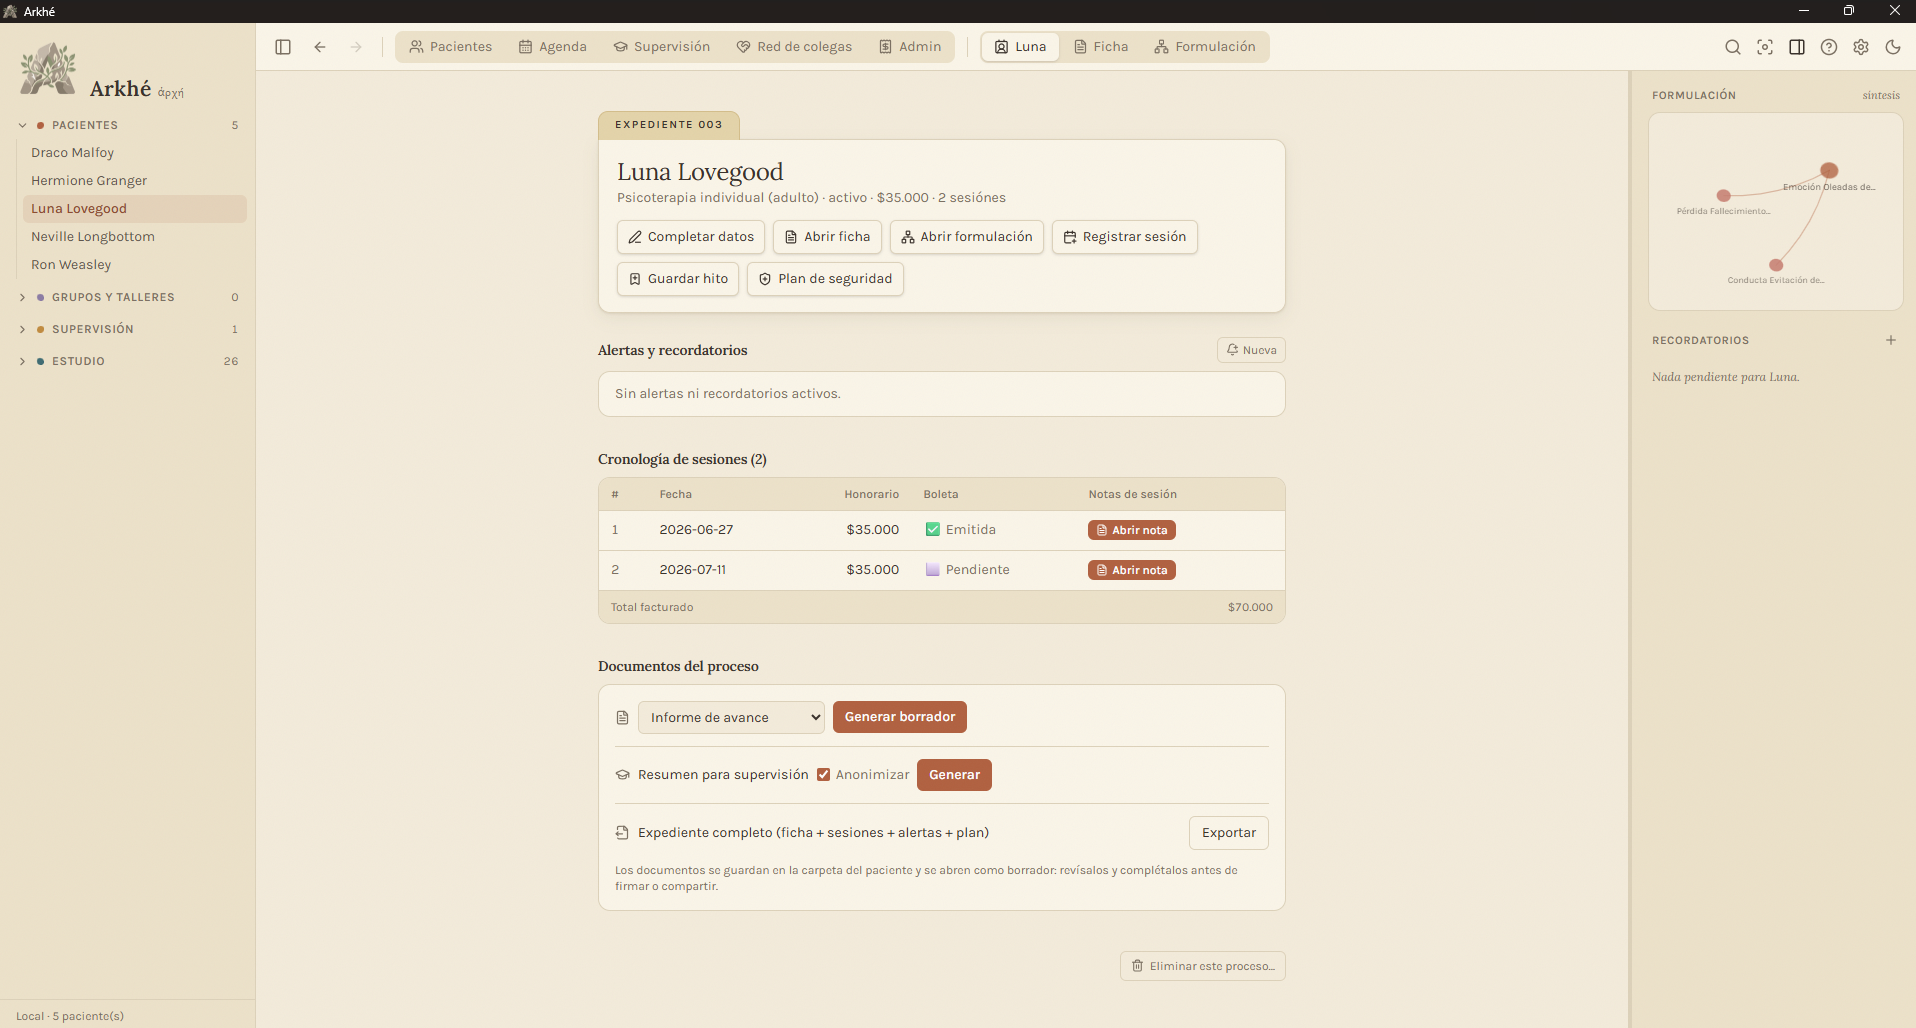Click the Conducta Evitación node in the graph
The width and height of the screenshot is (1916, 1028).
pos(1776,265)
